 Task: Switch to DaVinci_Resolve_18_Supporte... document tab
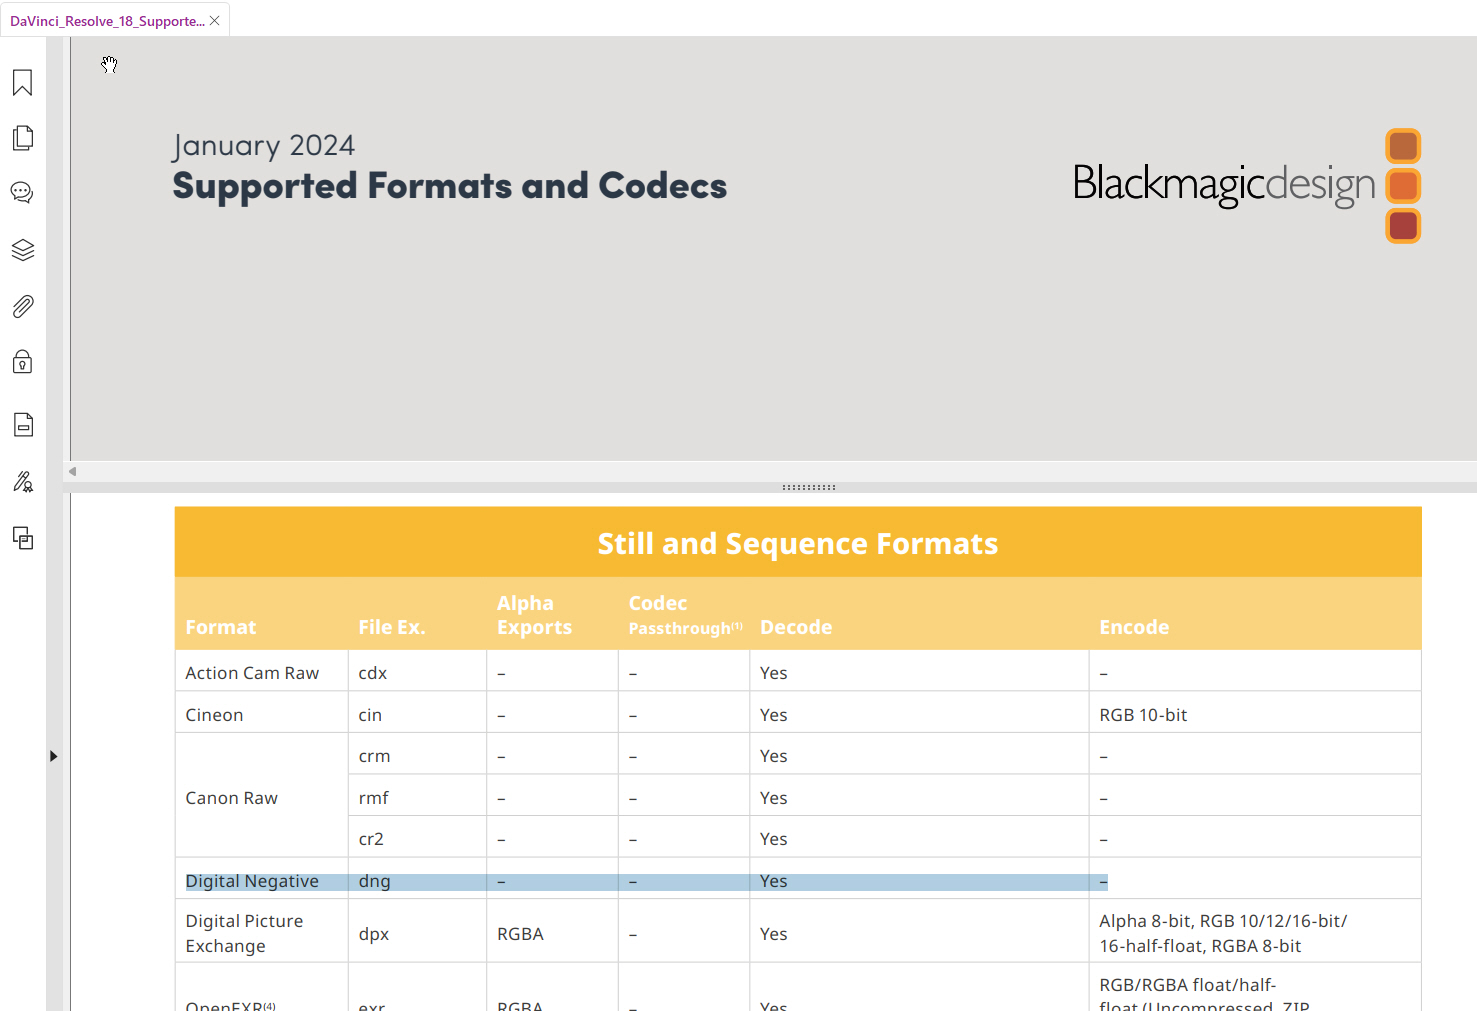pyautogui.click(x=107, y=21)
